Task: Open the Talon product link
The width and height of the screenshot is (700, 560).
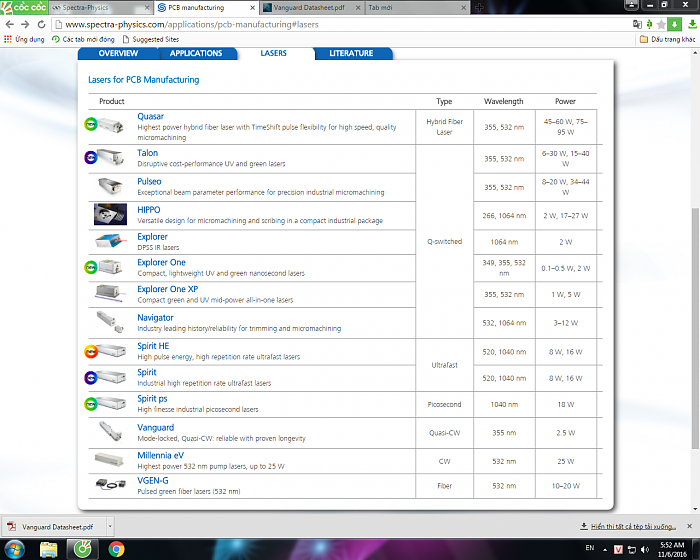Action: (147, 153)
